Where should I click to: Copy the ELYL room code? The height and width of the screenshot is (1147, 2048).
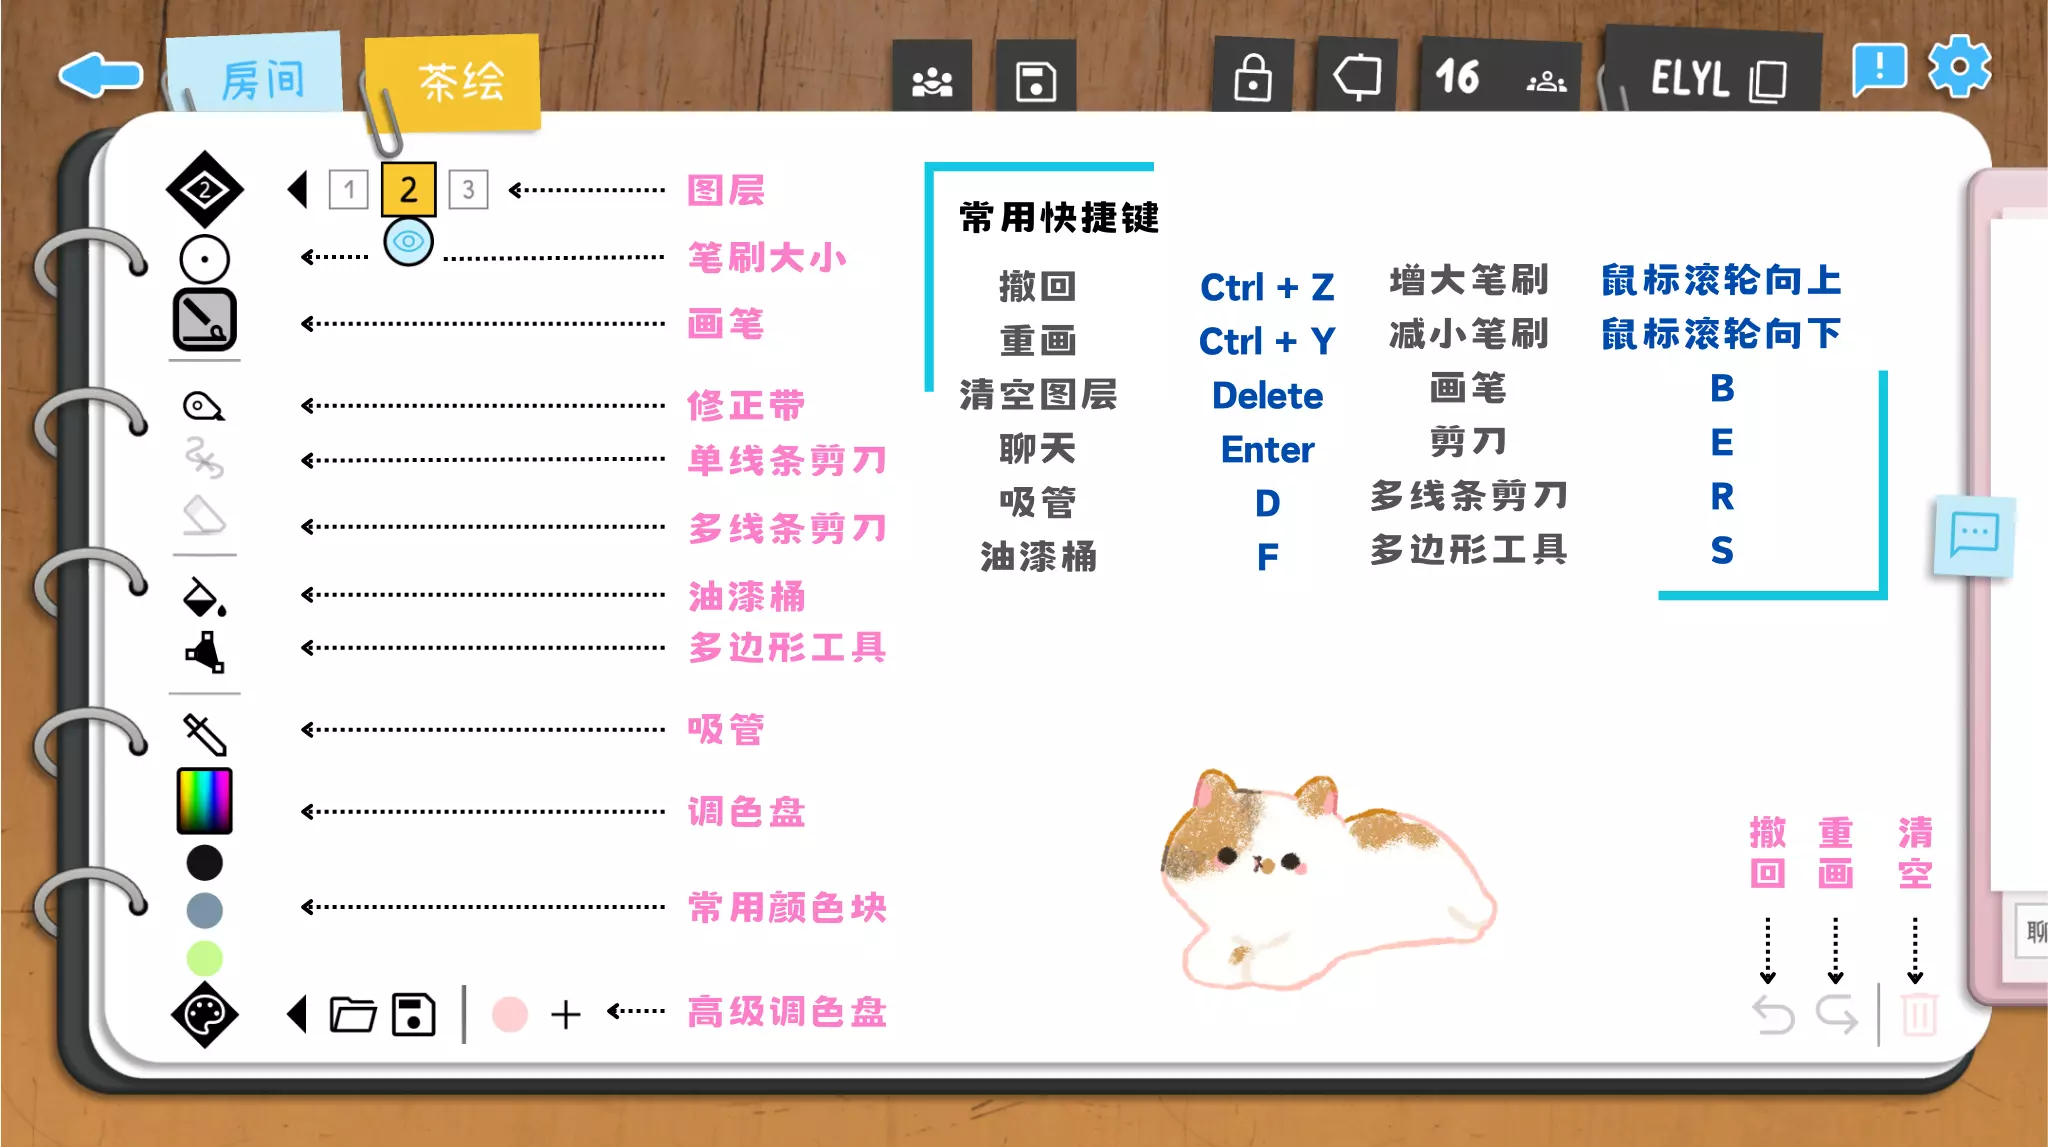coord(1768,80)
